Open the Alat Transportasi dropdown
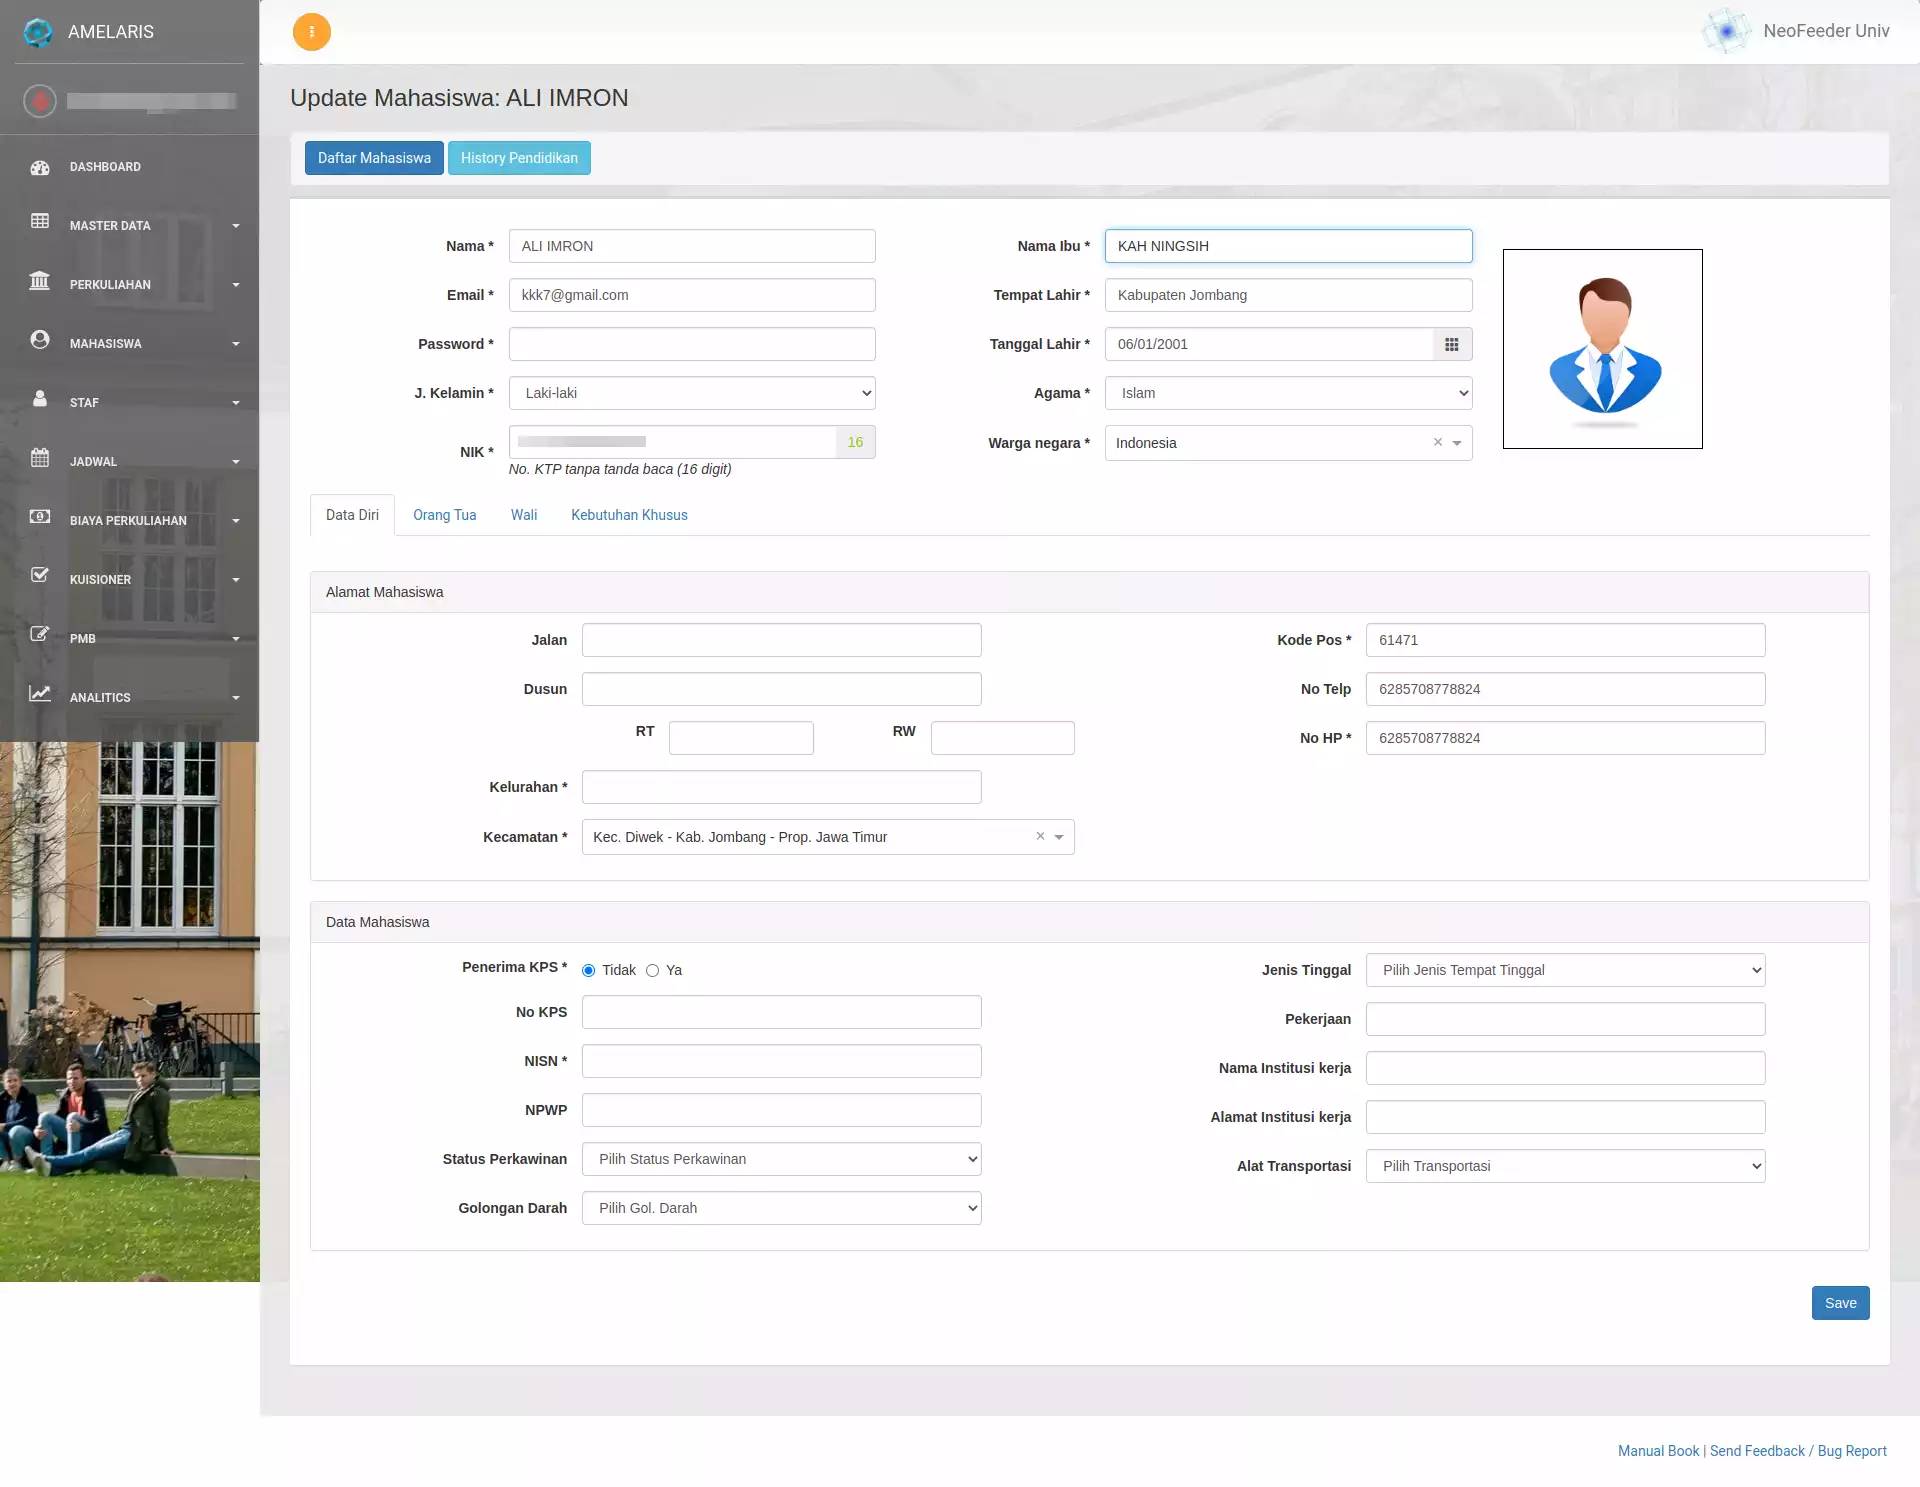1920x1487 pixels. 1565,1166
